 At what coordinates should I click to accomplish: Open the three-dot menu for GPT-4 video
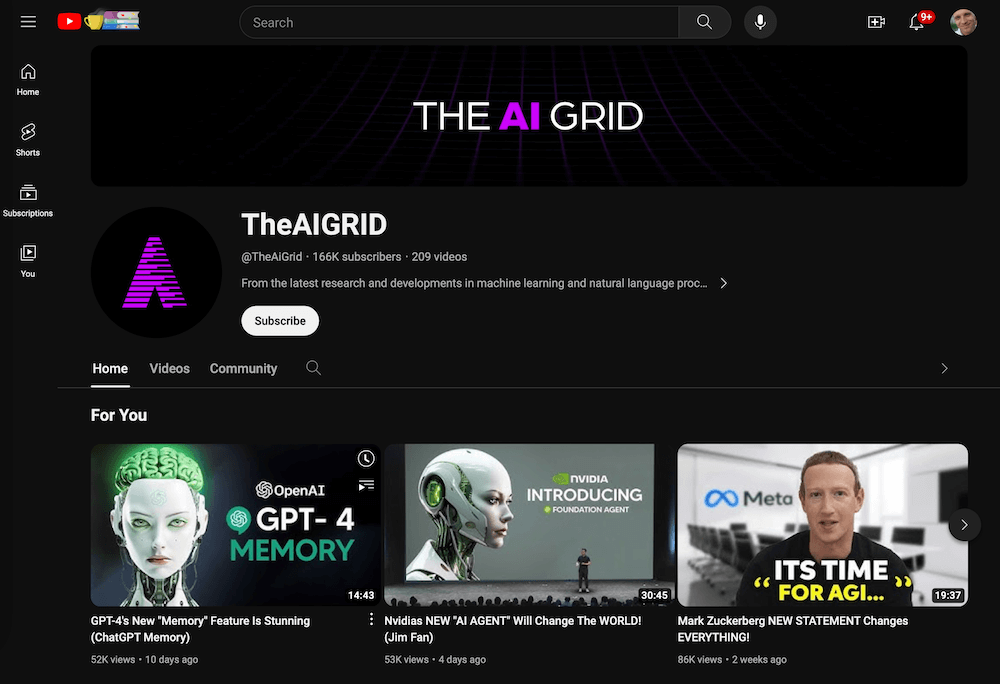(371, 619)
